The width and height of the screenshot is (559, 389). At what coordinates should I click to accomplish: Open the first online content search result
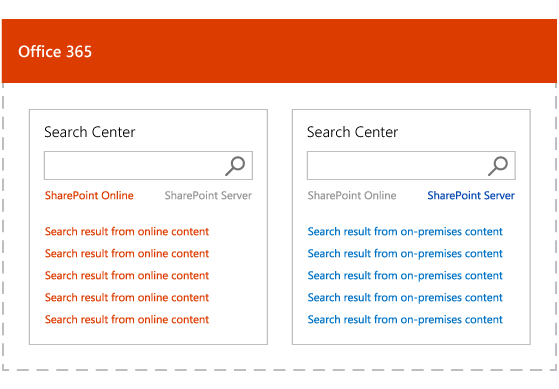tap(127, 231)
